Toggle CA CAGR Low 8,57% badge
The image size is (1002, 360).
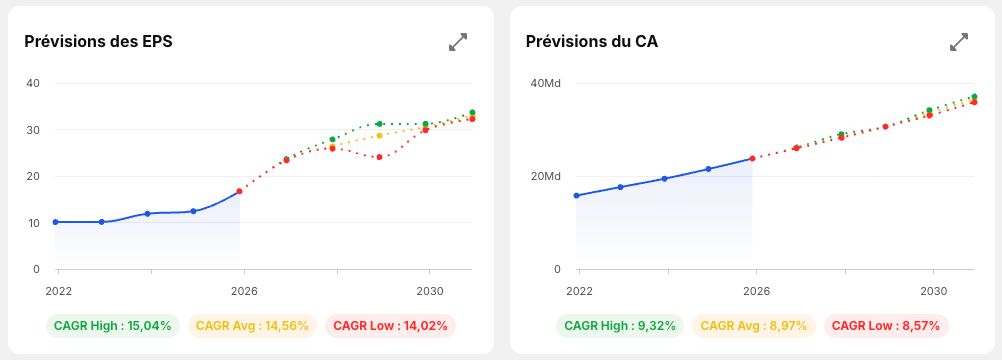tap(886, 325)
